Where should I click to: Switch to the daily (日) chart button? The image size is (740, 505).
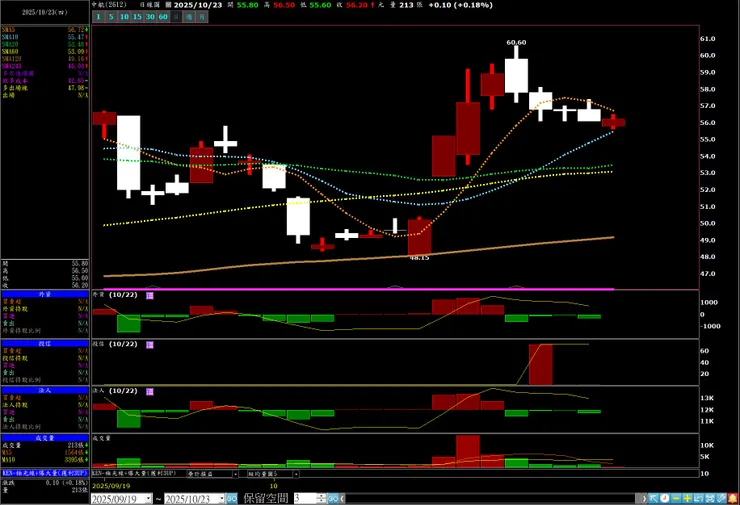(176, 17)
